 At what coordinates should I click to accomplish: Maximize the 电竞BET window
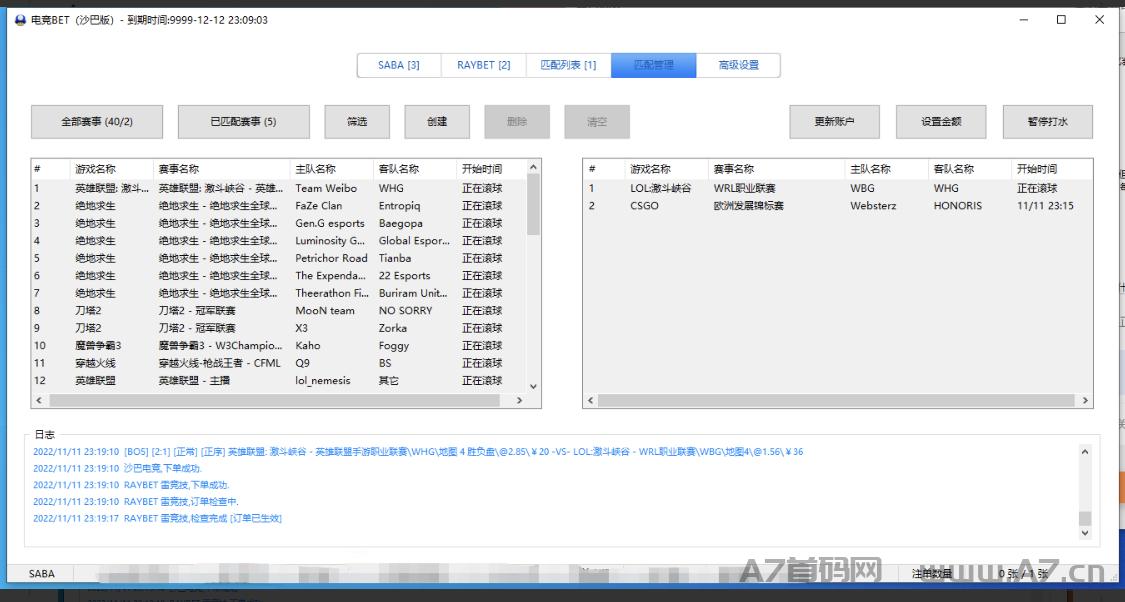(x=1061, y=20)
